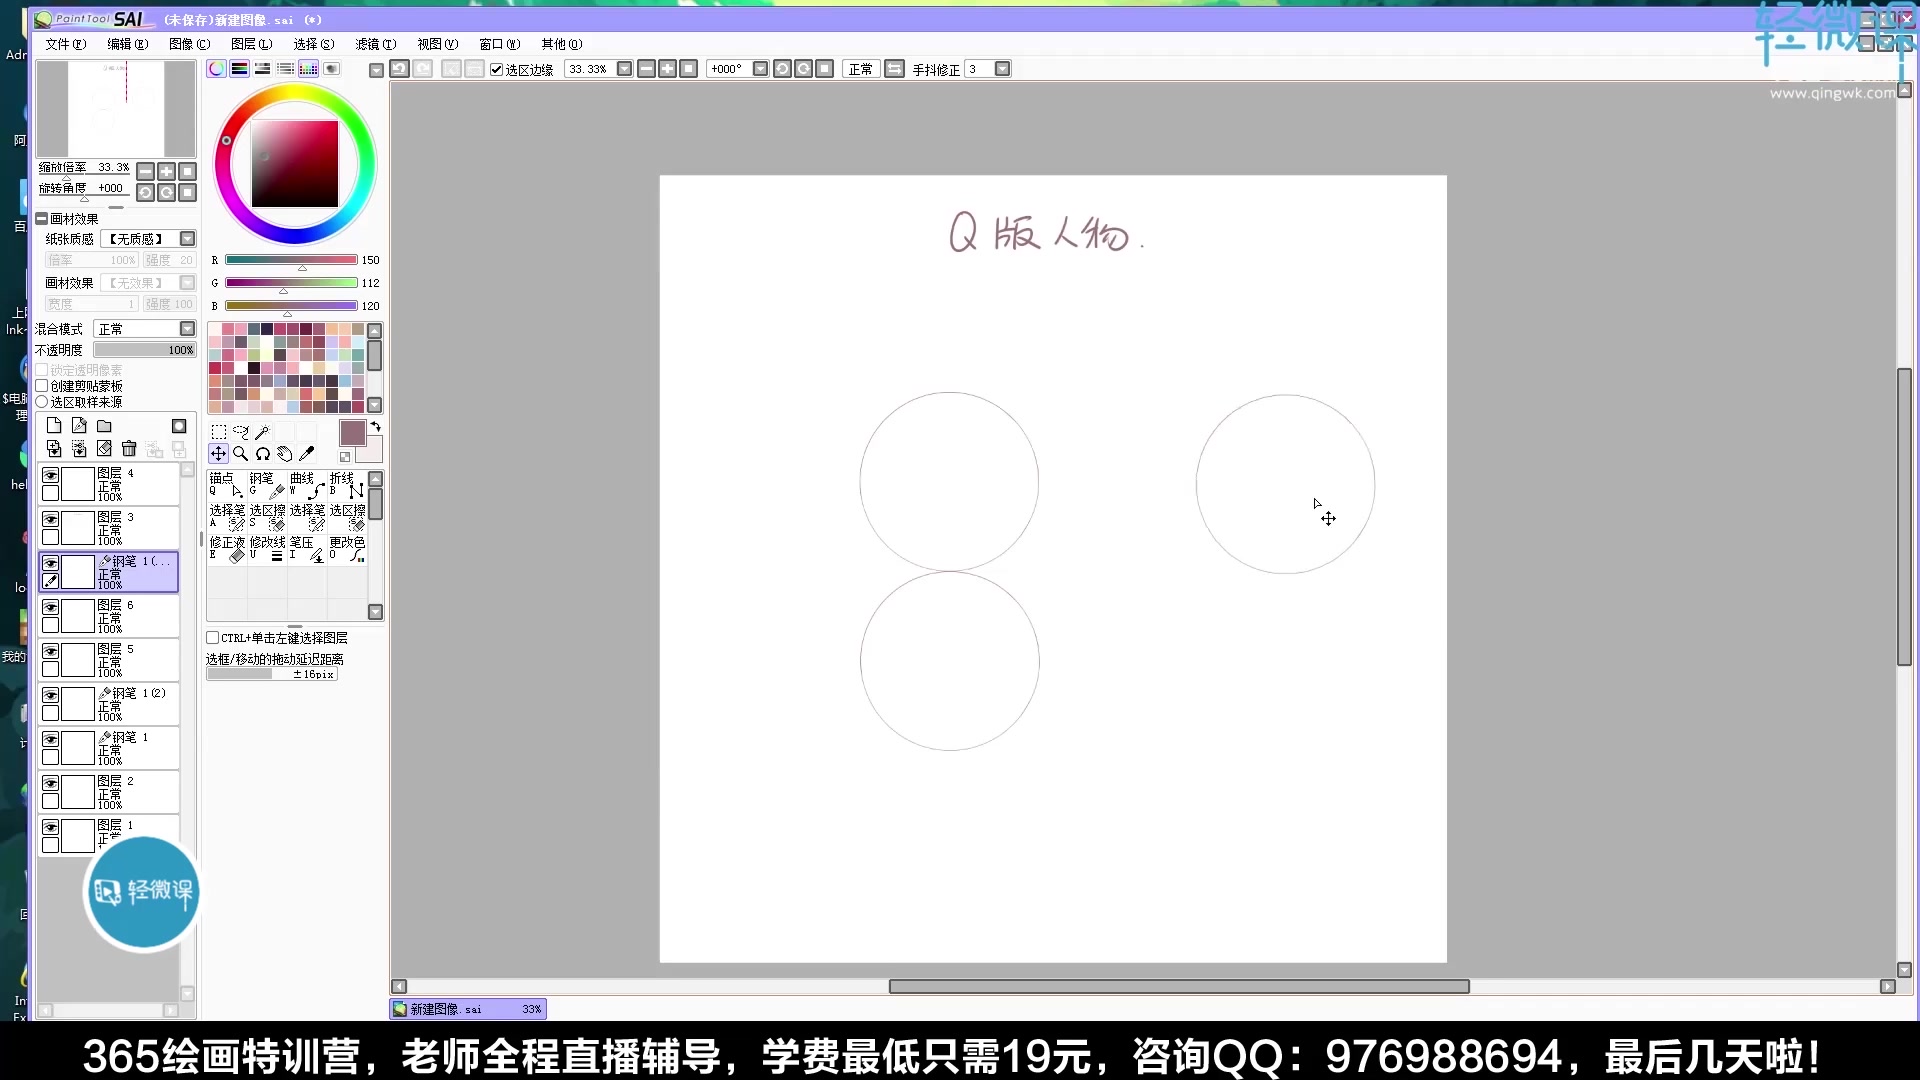Select the rotate view tool

click(262, 454)
